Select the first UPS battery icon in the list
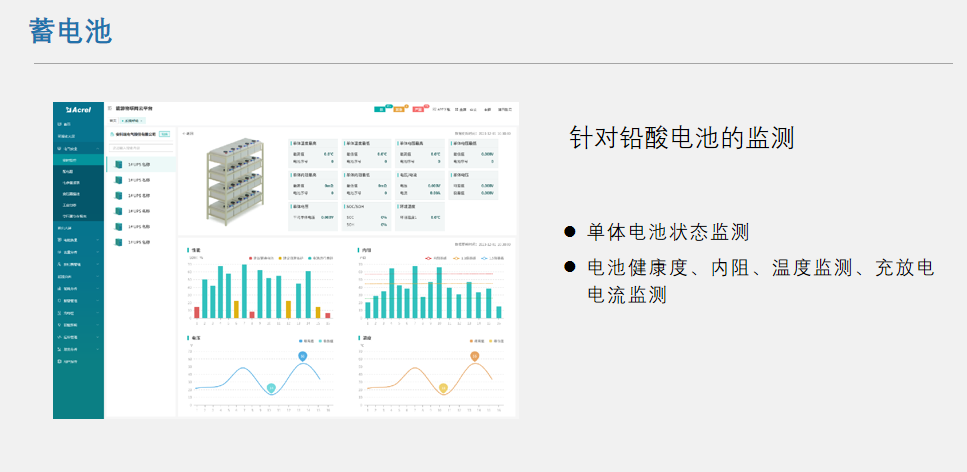Image resolution: width=967 pixels, height=472 pixels. click(118, 164)
